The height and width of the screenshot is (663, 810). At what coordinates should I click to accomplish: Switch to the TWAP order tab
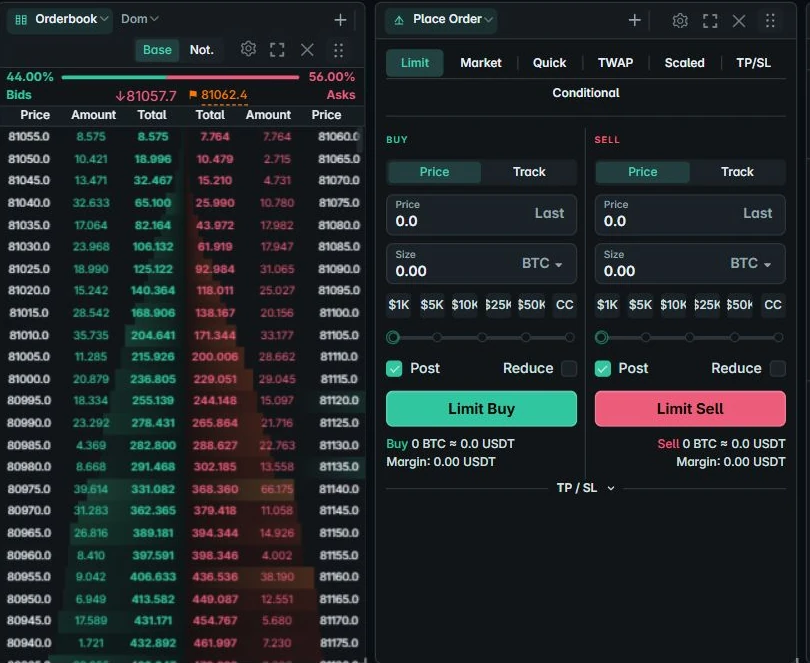pyautogui.click(x=615, y=63)
